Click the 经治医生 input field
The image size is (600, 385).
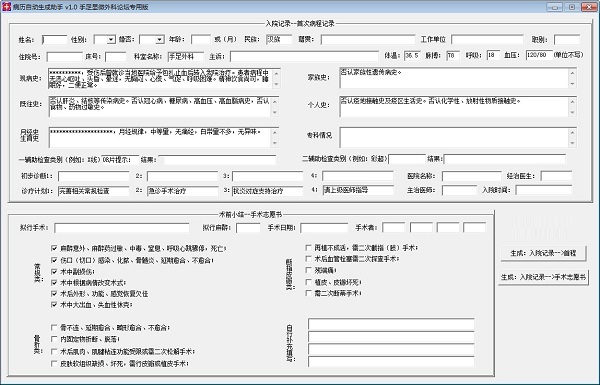click(x=556, y=176)
